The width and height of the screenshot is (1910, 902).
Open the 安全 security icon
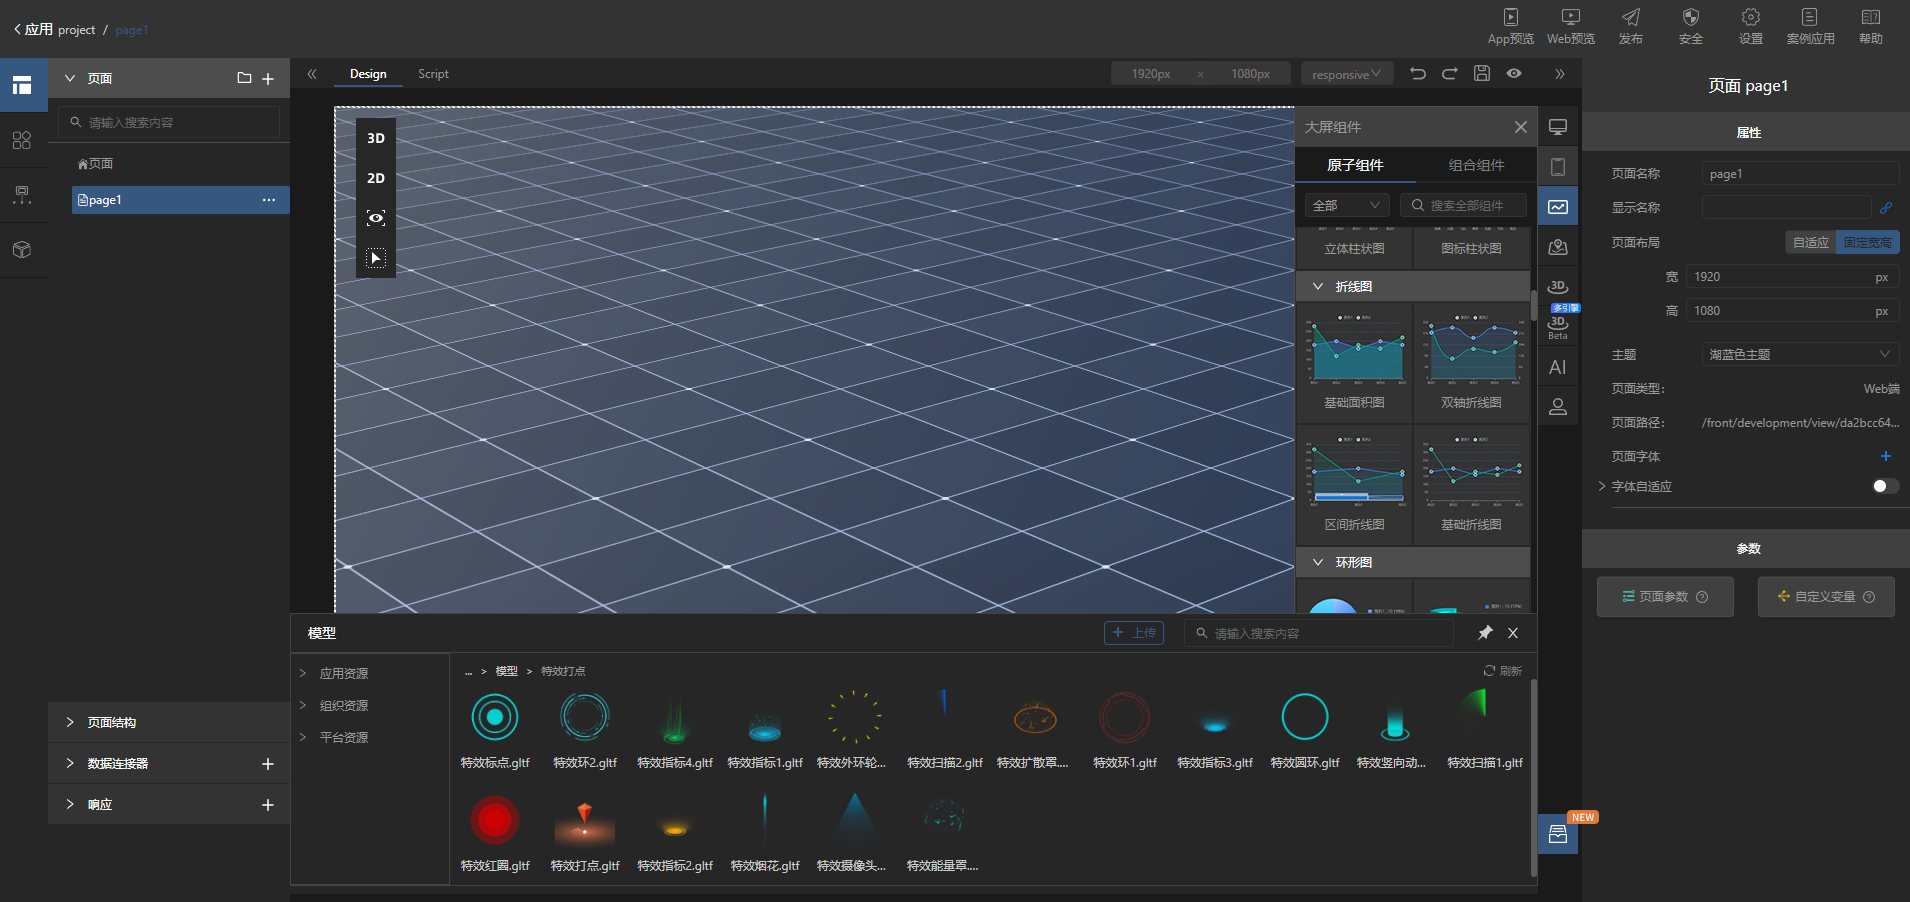coord(1691,27)
